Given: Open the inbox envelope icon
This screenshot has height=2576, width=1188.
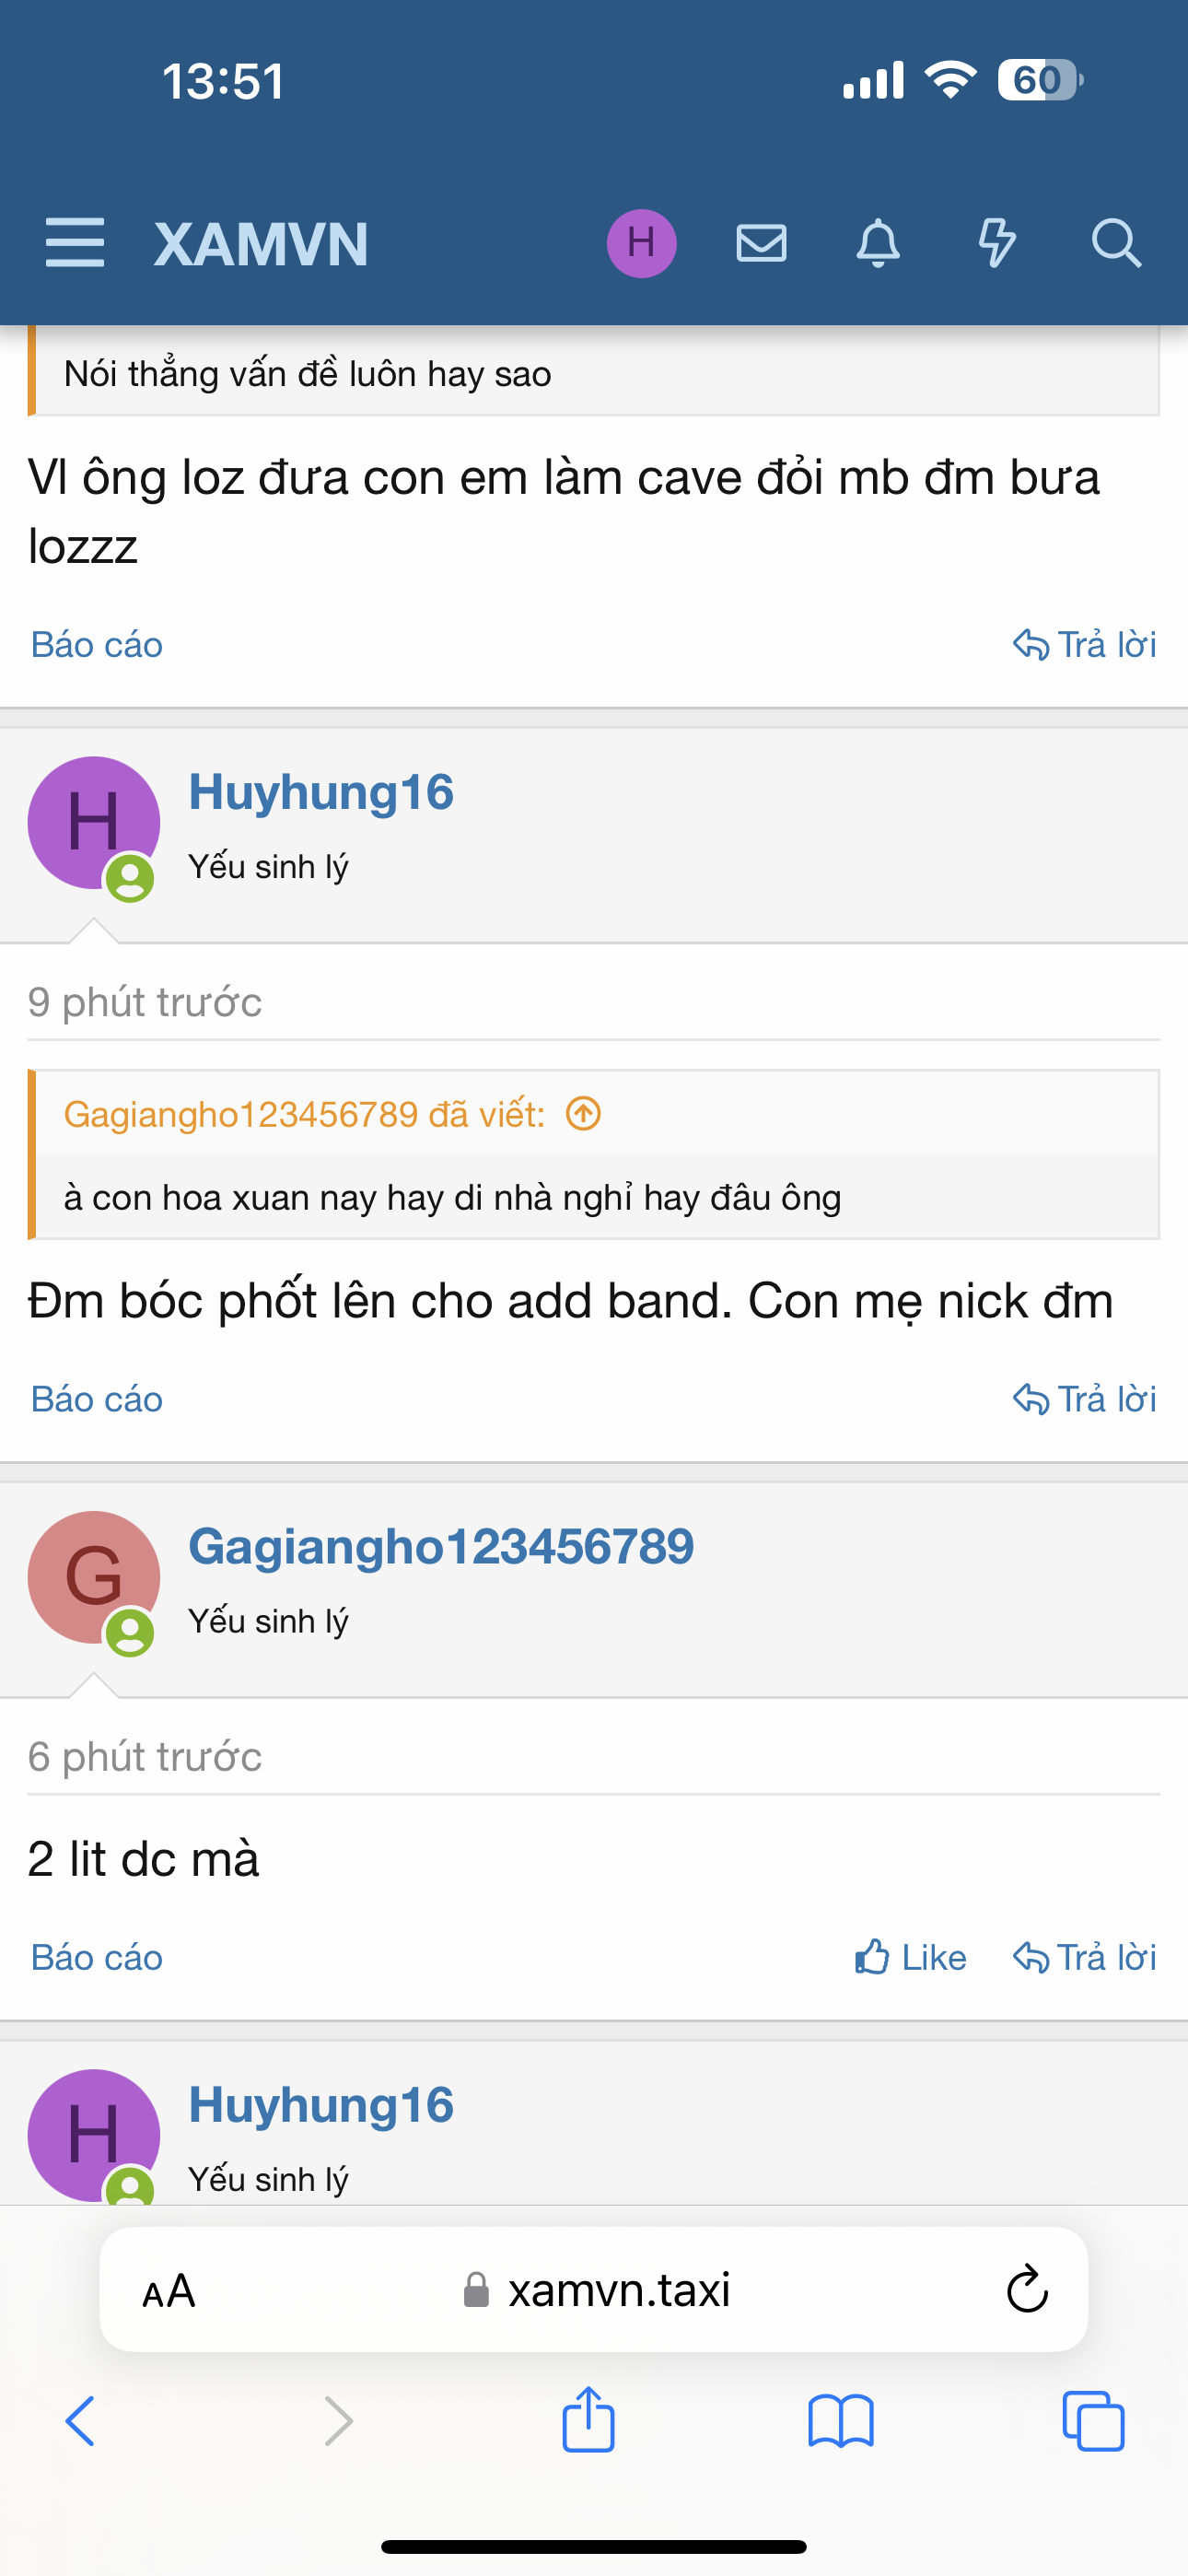Looking at the screenshot, I should pyautogui.click(x=761, y=243).
